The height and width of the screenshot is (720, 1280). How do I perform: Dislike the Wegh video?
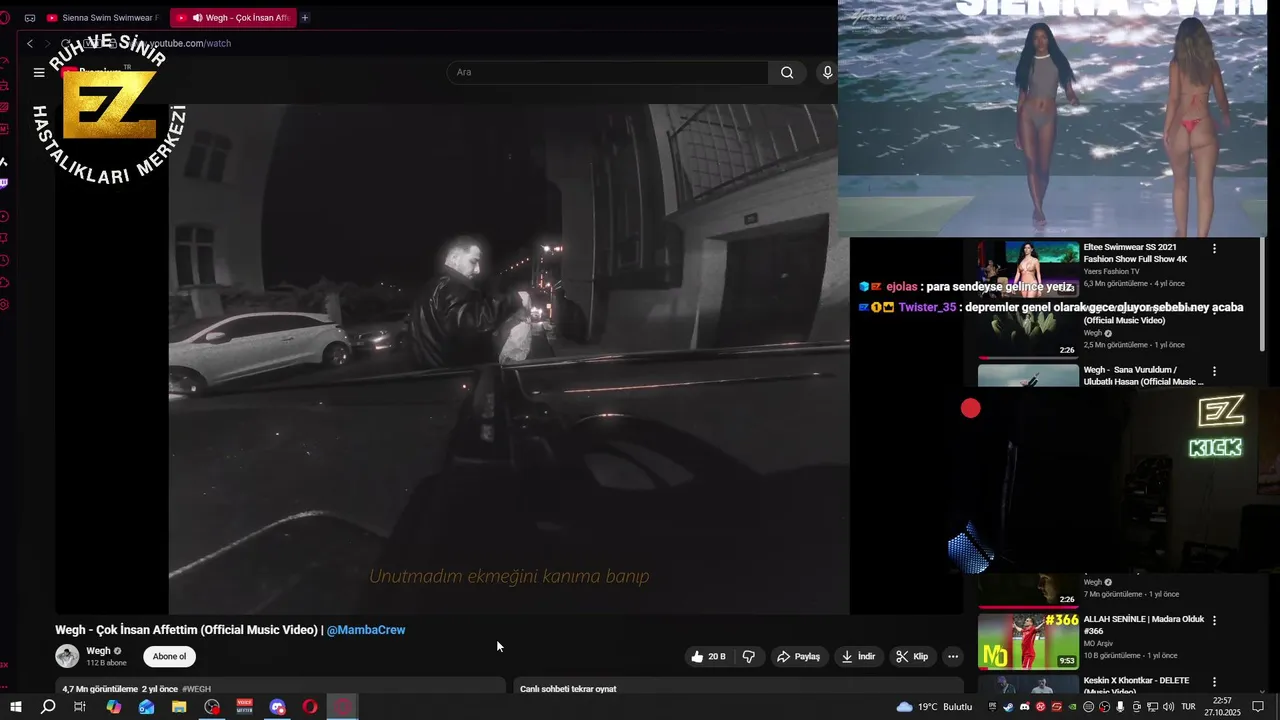coord(749,656)
